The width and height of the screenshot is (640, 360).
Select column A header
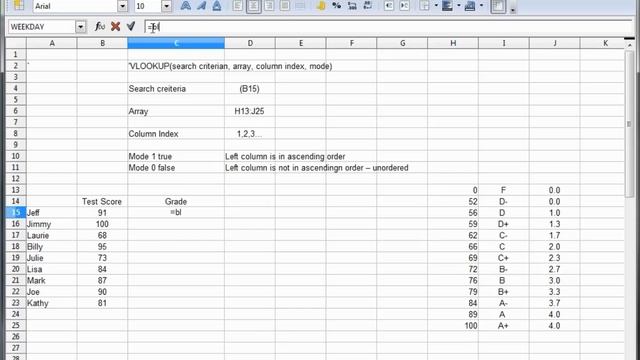52,43
